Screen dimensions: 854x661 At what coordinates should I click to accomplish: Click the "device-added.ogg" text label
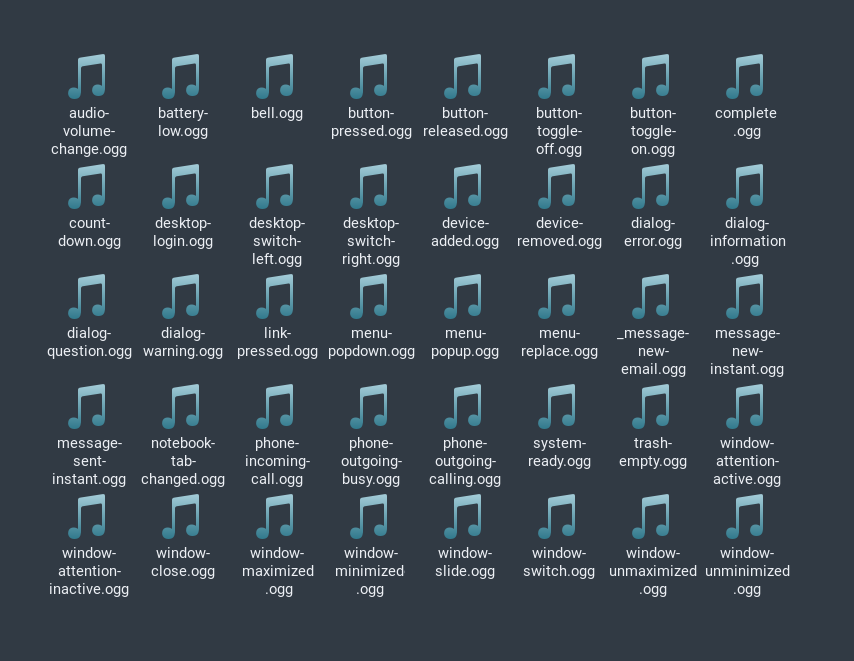coord(465,232)
